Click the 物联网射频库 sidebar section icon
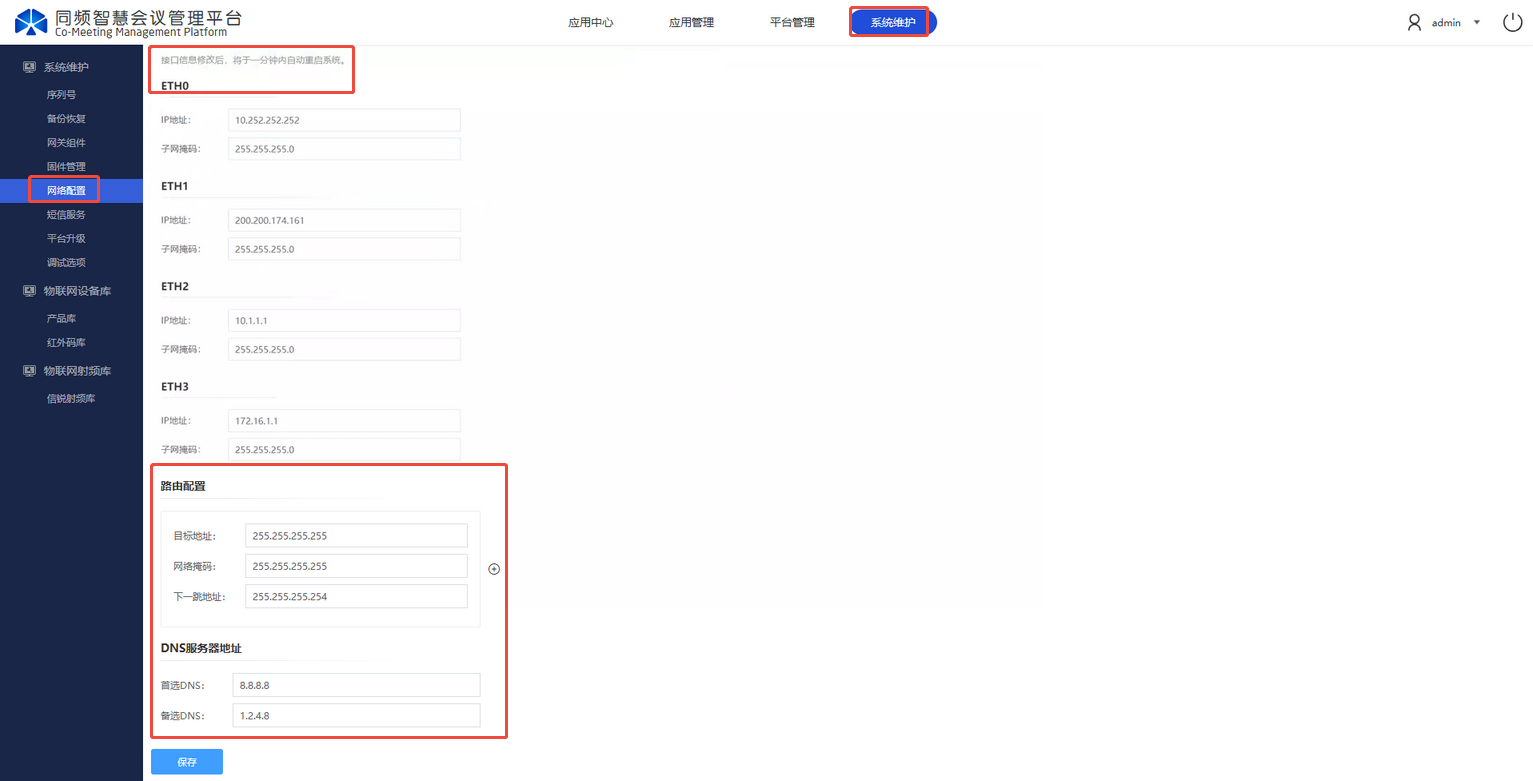Viewport: 1533px width, 781px height. pyautogui.click(x=29, y=371)
